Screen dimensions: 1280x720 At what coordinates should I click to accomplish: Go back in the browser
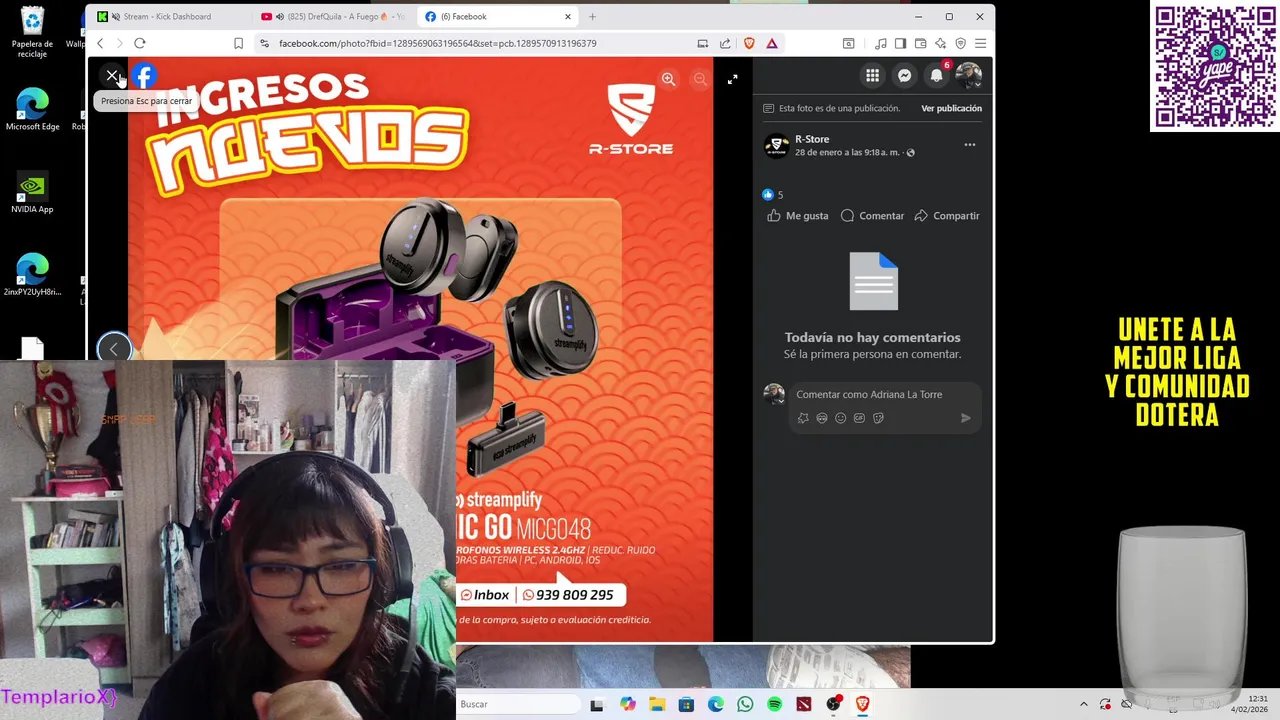(x=100, y=43)
